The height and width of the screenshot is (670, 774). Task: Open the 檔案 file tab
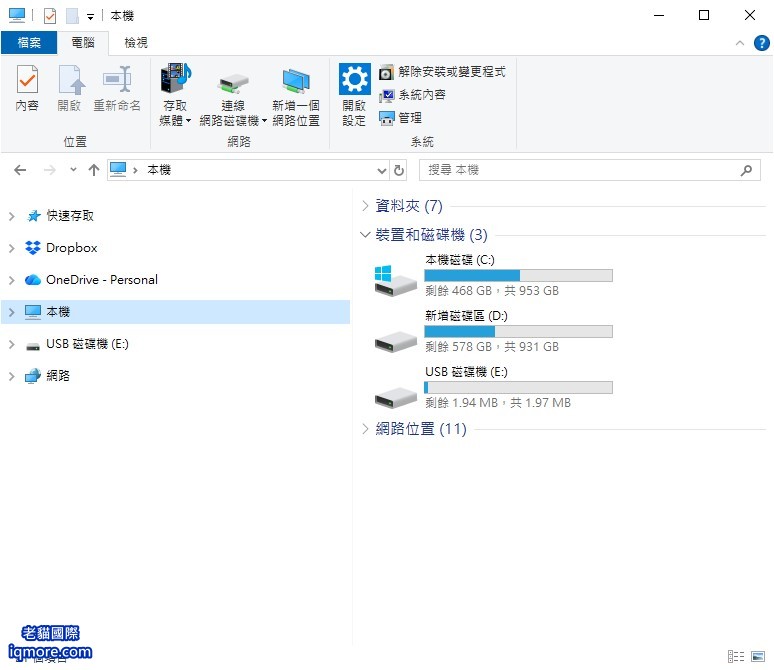(x=29, y=43)
